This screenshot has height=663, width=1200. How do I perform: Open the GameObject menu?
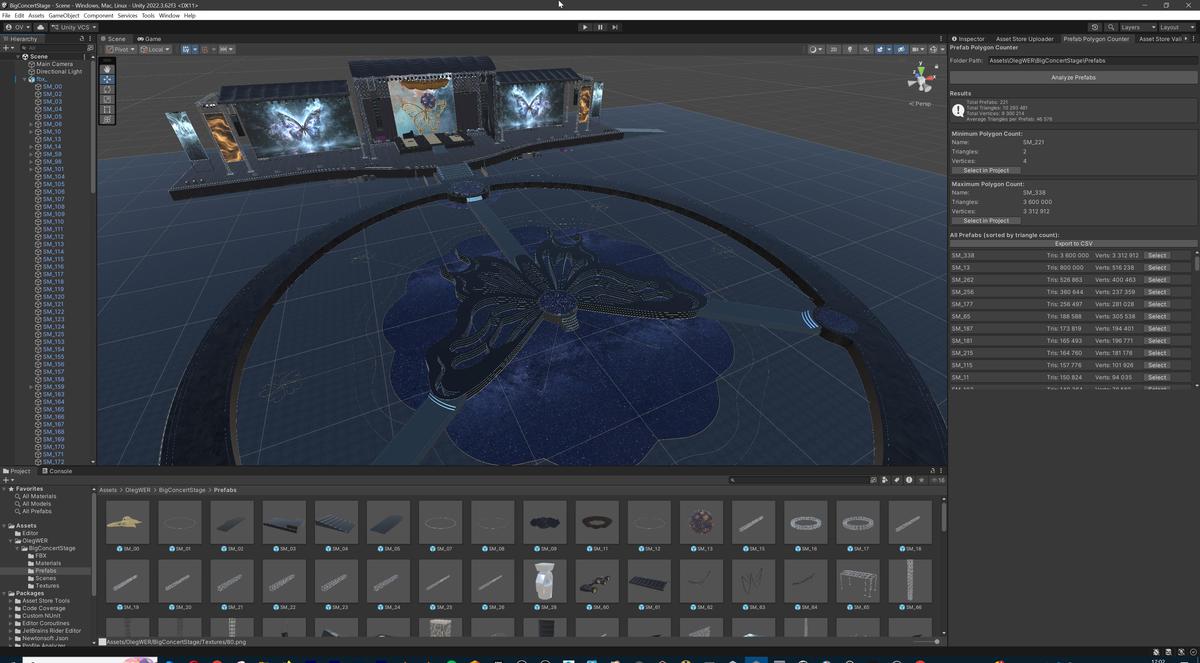click(64, 16)
